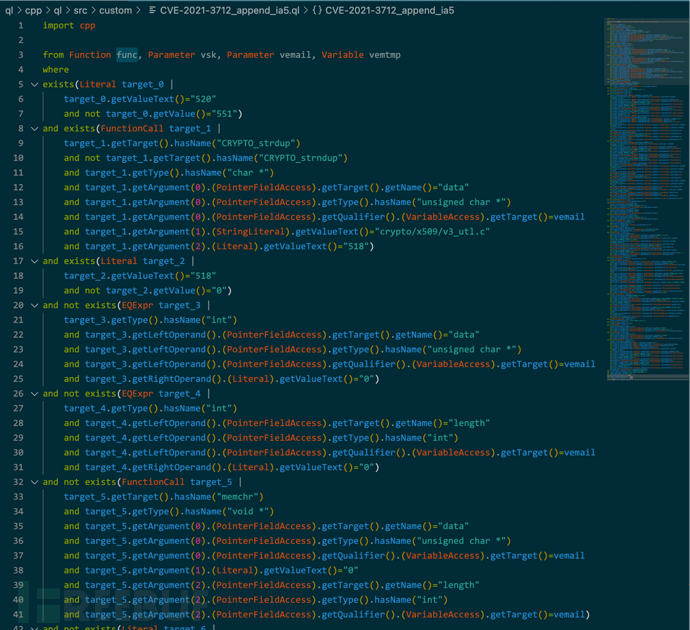Click the "char *" string on line 11
Screen dimensions: 690x630
(x=248, y=173)
